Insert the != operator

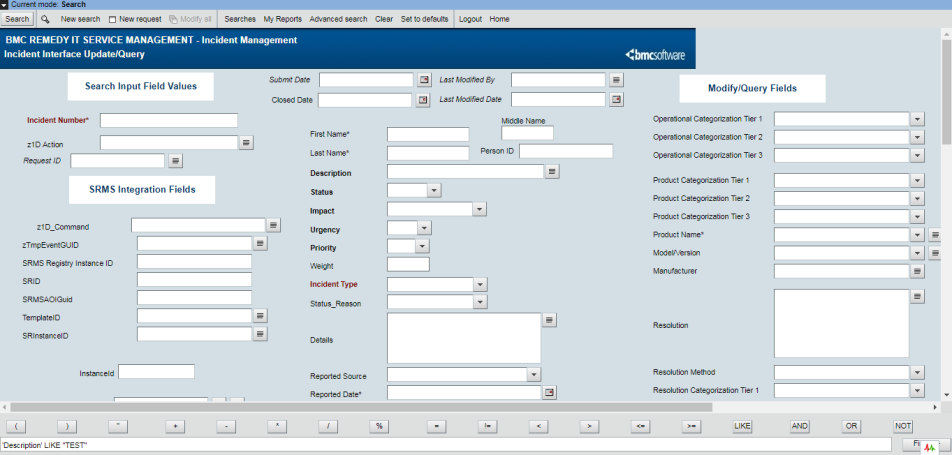point(488,426)
